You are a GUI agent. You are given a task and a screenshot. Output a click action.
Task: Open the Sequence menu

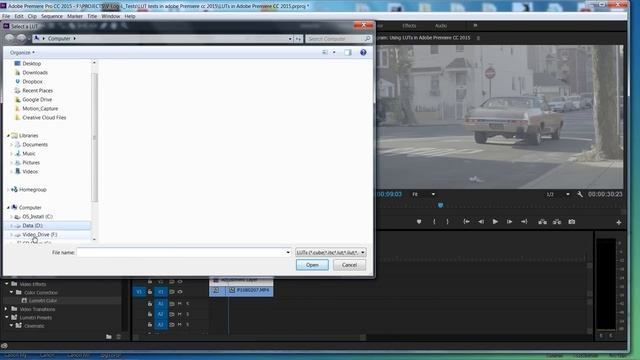[x=52, y=16]
